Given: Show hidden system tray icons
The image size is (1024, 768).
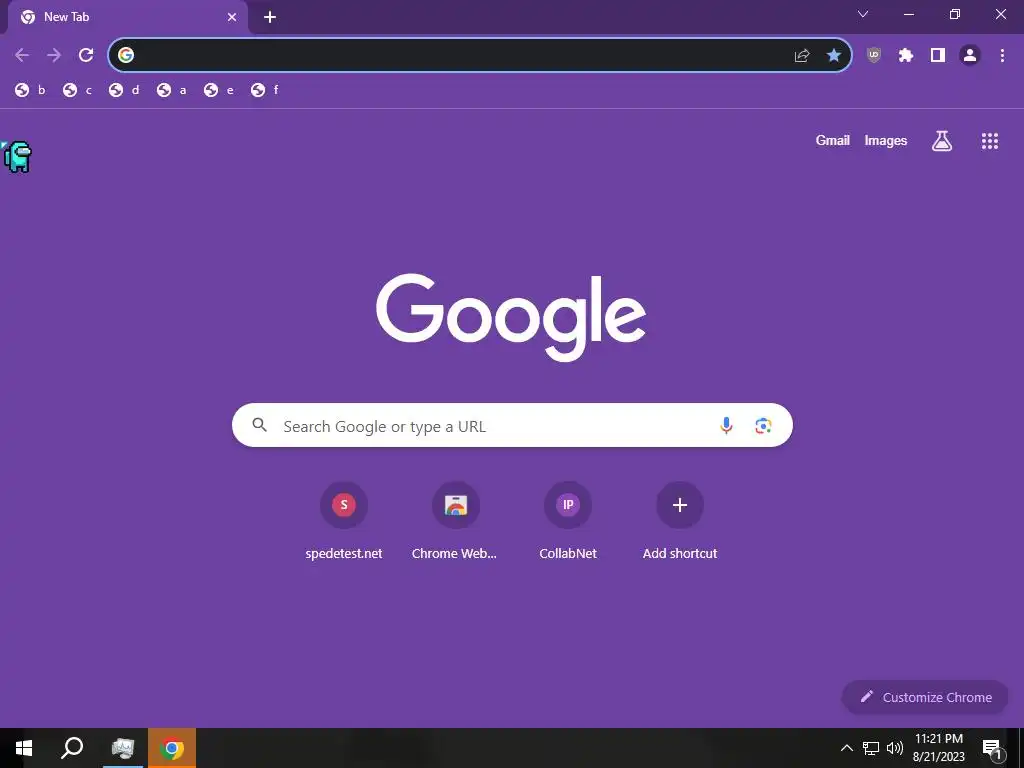Looking at the screenshot, I should tap(846, 748).
